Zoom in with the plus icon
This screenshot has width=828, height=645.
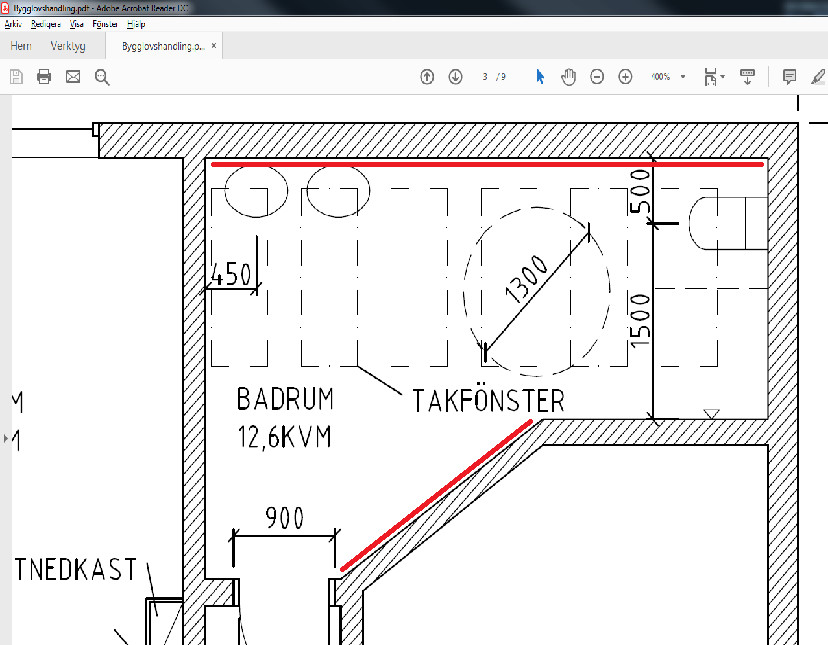pos(626,77)
